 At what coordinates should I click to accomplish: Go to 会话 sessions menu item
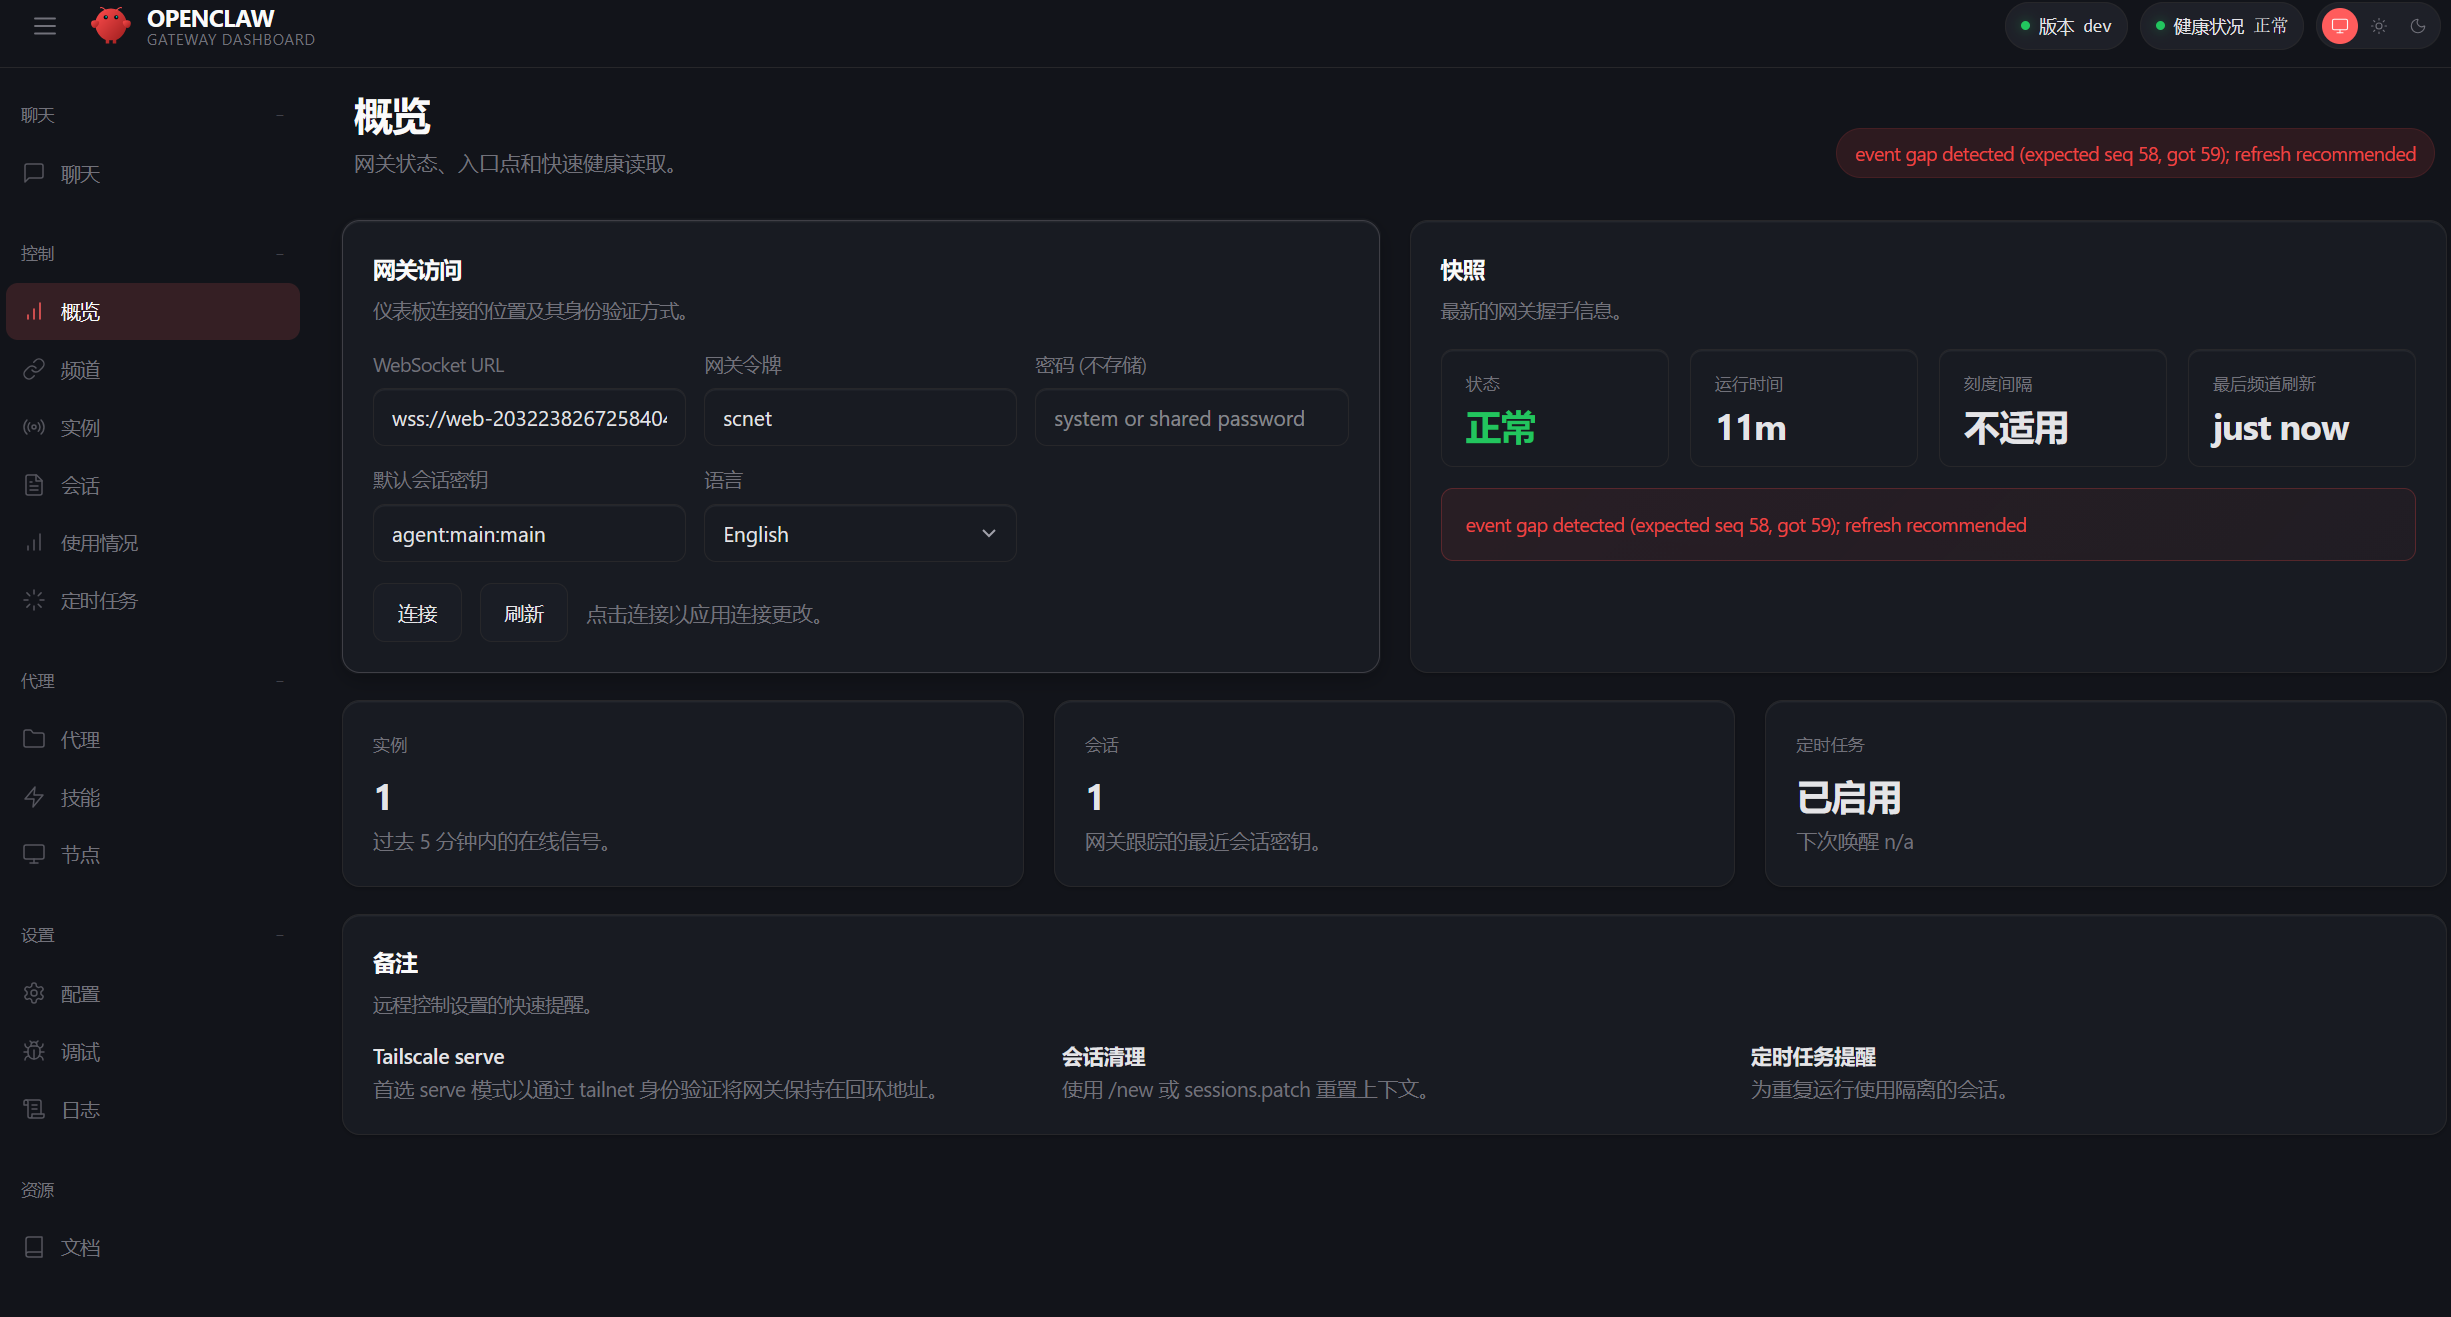coord(80,485)
